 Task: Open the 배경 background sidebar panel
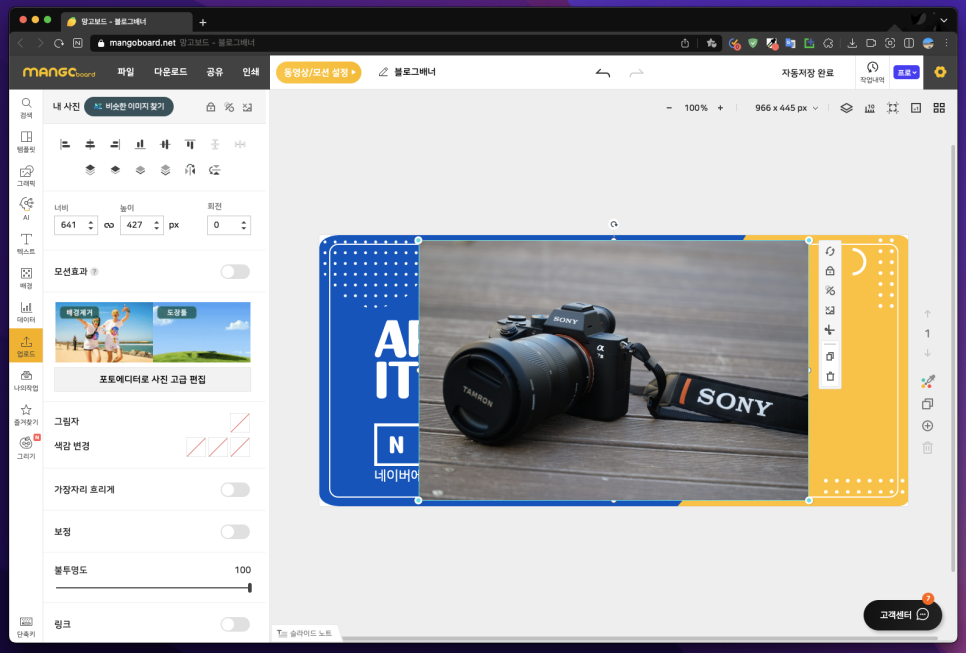pos(26,278)
